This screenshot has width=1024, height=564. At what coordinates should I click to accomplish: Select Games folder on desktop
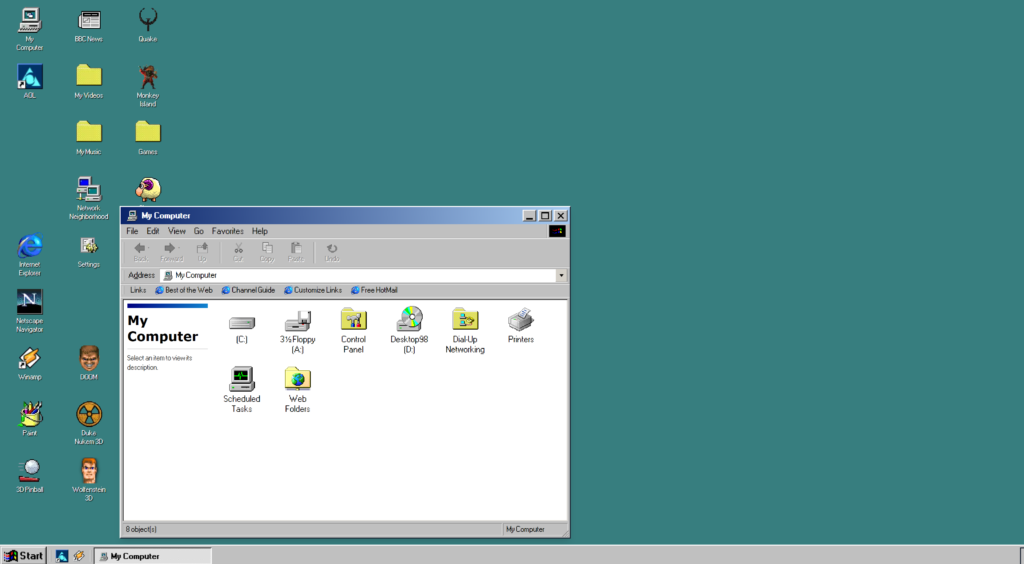pyautogui.click(x=148, y=137)
